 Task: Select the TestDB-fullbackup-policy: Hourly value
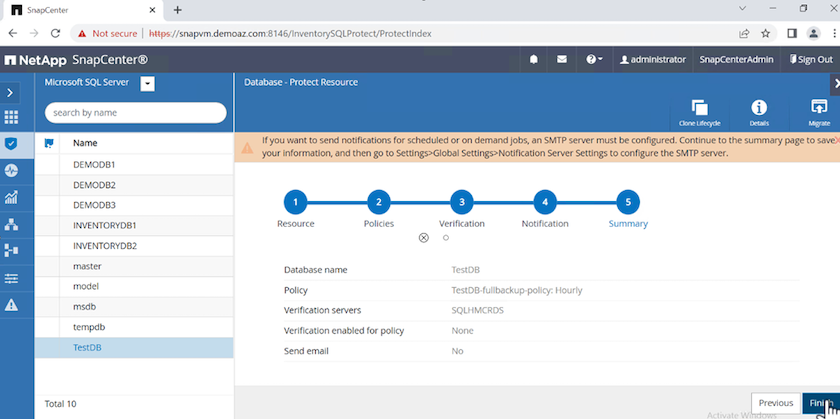(516, 290)
